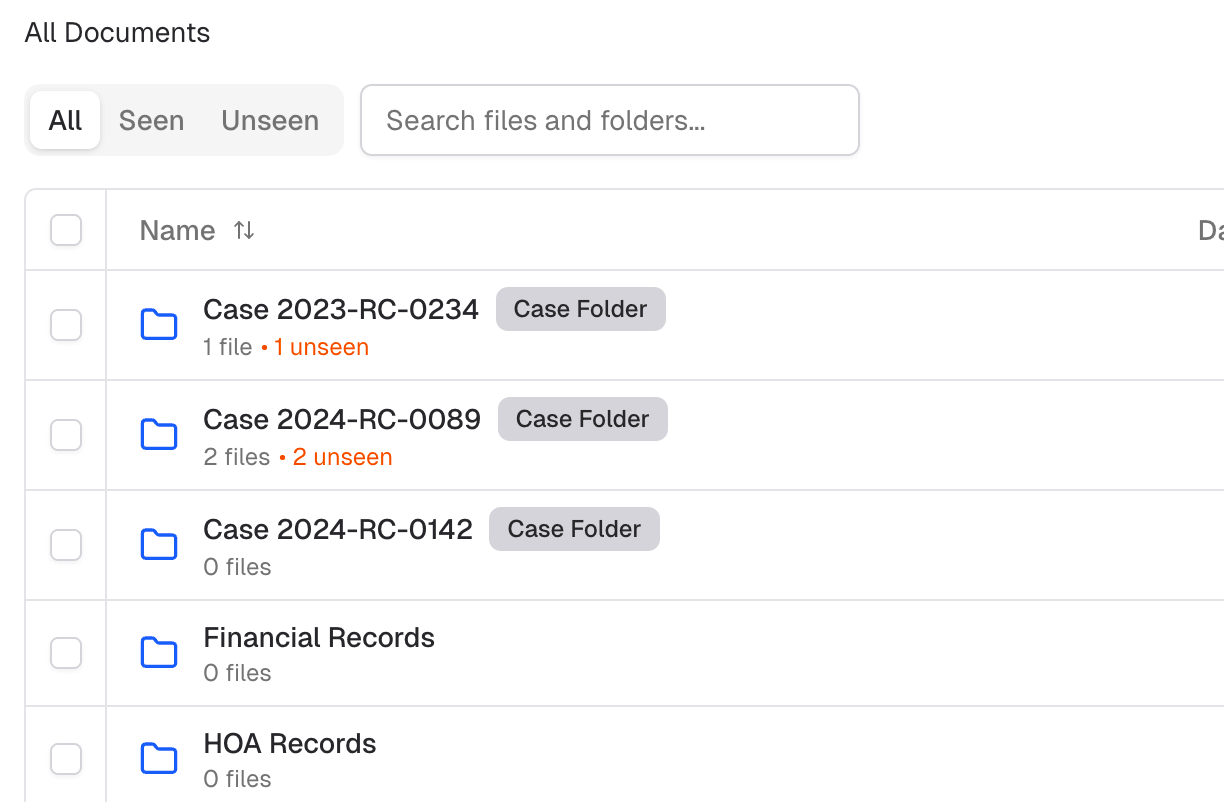Select the HOA Records folder icon
The height and width of the screenshot is (802, 1224).
159,758
